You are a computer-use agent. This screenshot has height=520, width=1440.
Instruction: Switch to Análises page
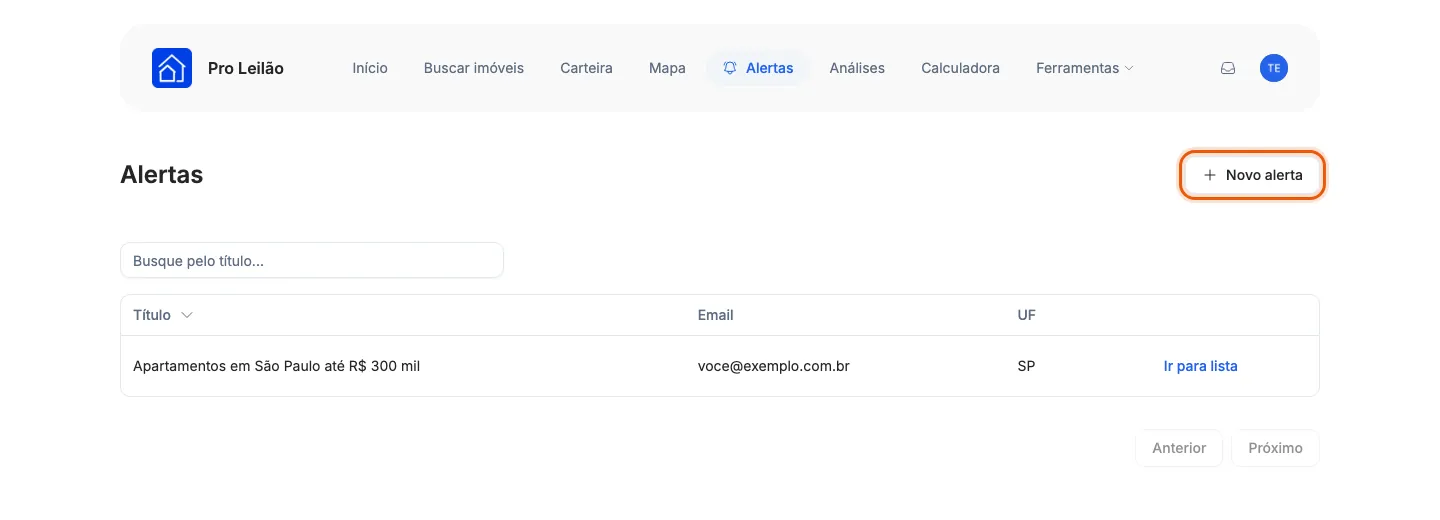[x=857, y=68]
